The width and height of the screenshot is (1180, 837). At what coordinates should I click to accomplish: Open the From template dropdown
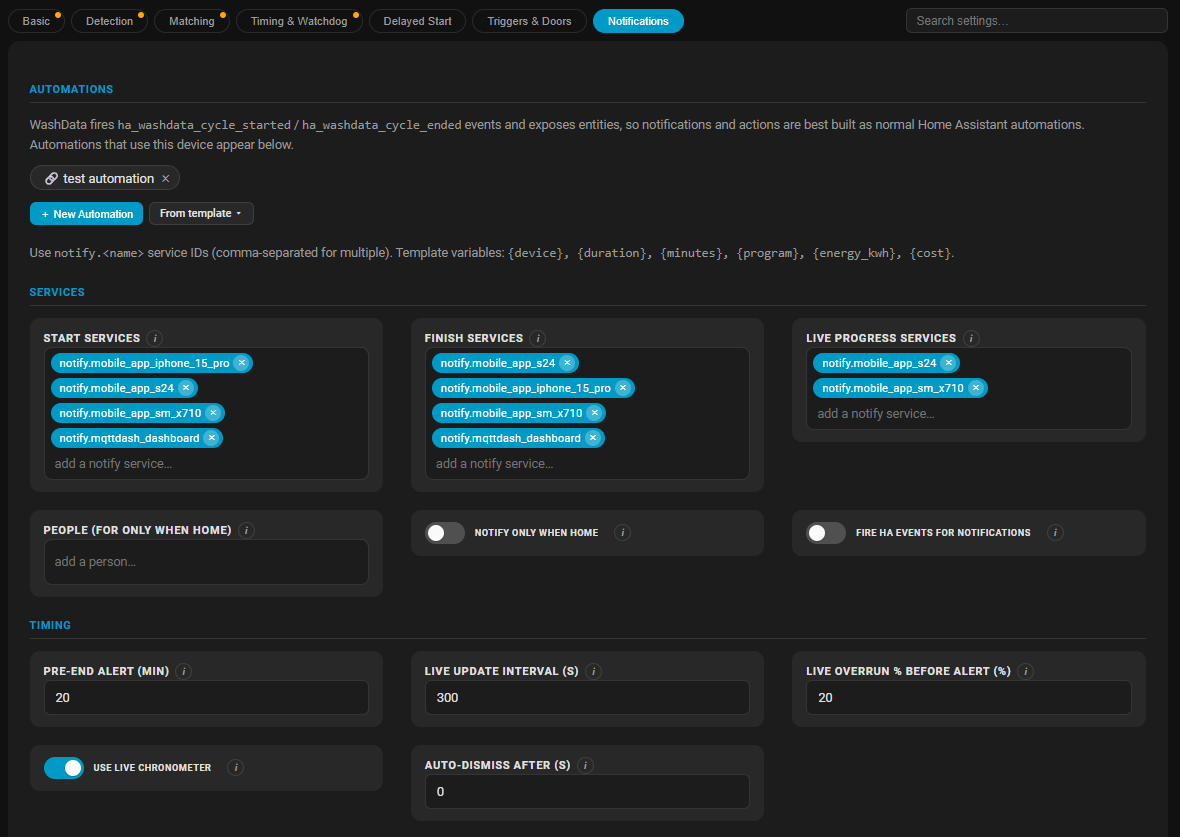click(201, 214)
